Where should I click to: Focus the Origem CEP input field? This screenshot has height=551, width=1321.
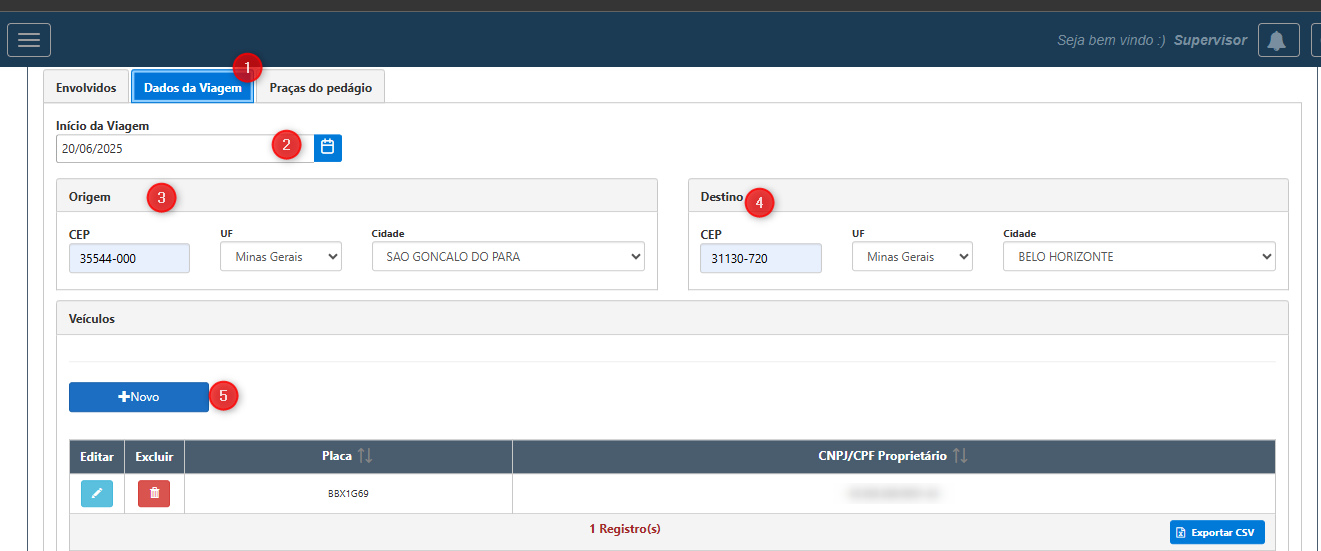click(x=129, y=258)
